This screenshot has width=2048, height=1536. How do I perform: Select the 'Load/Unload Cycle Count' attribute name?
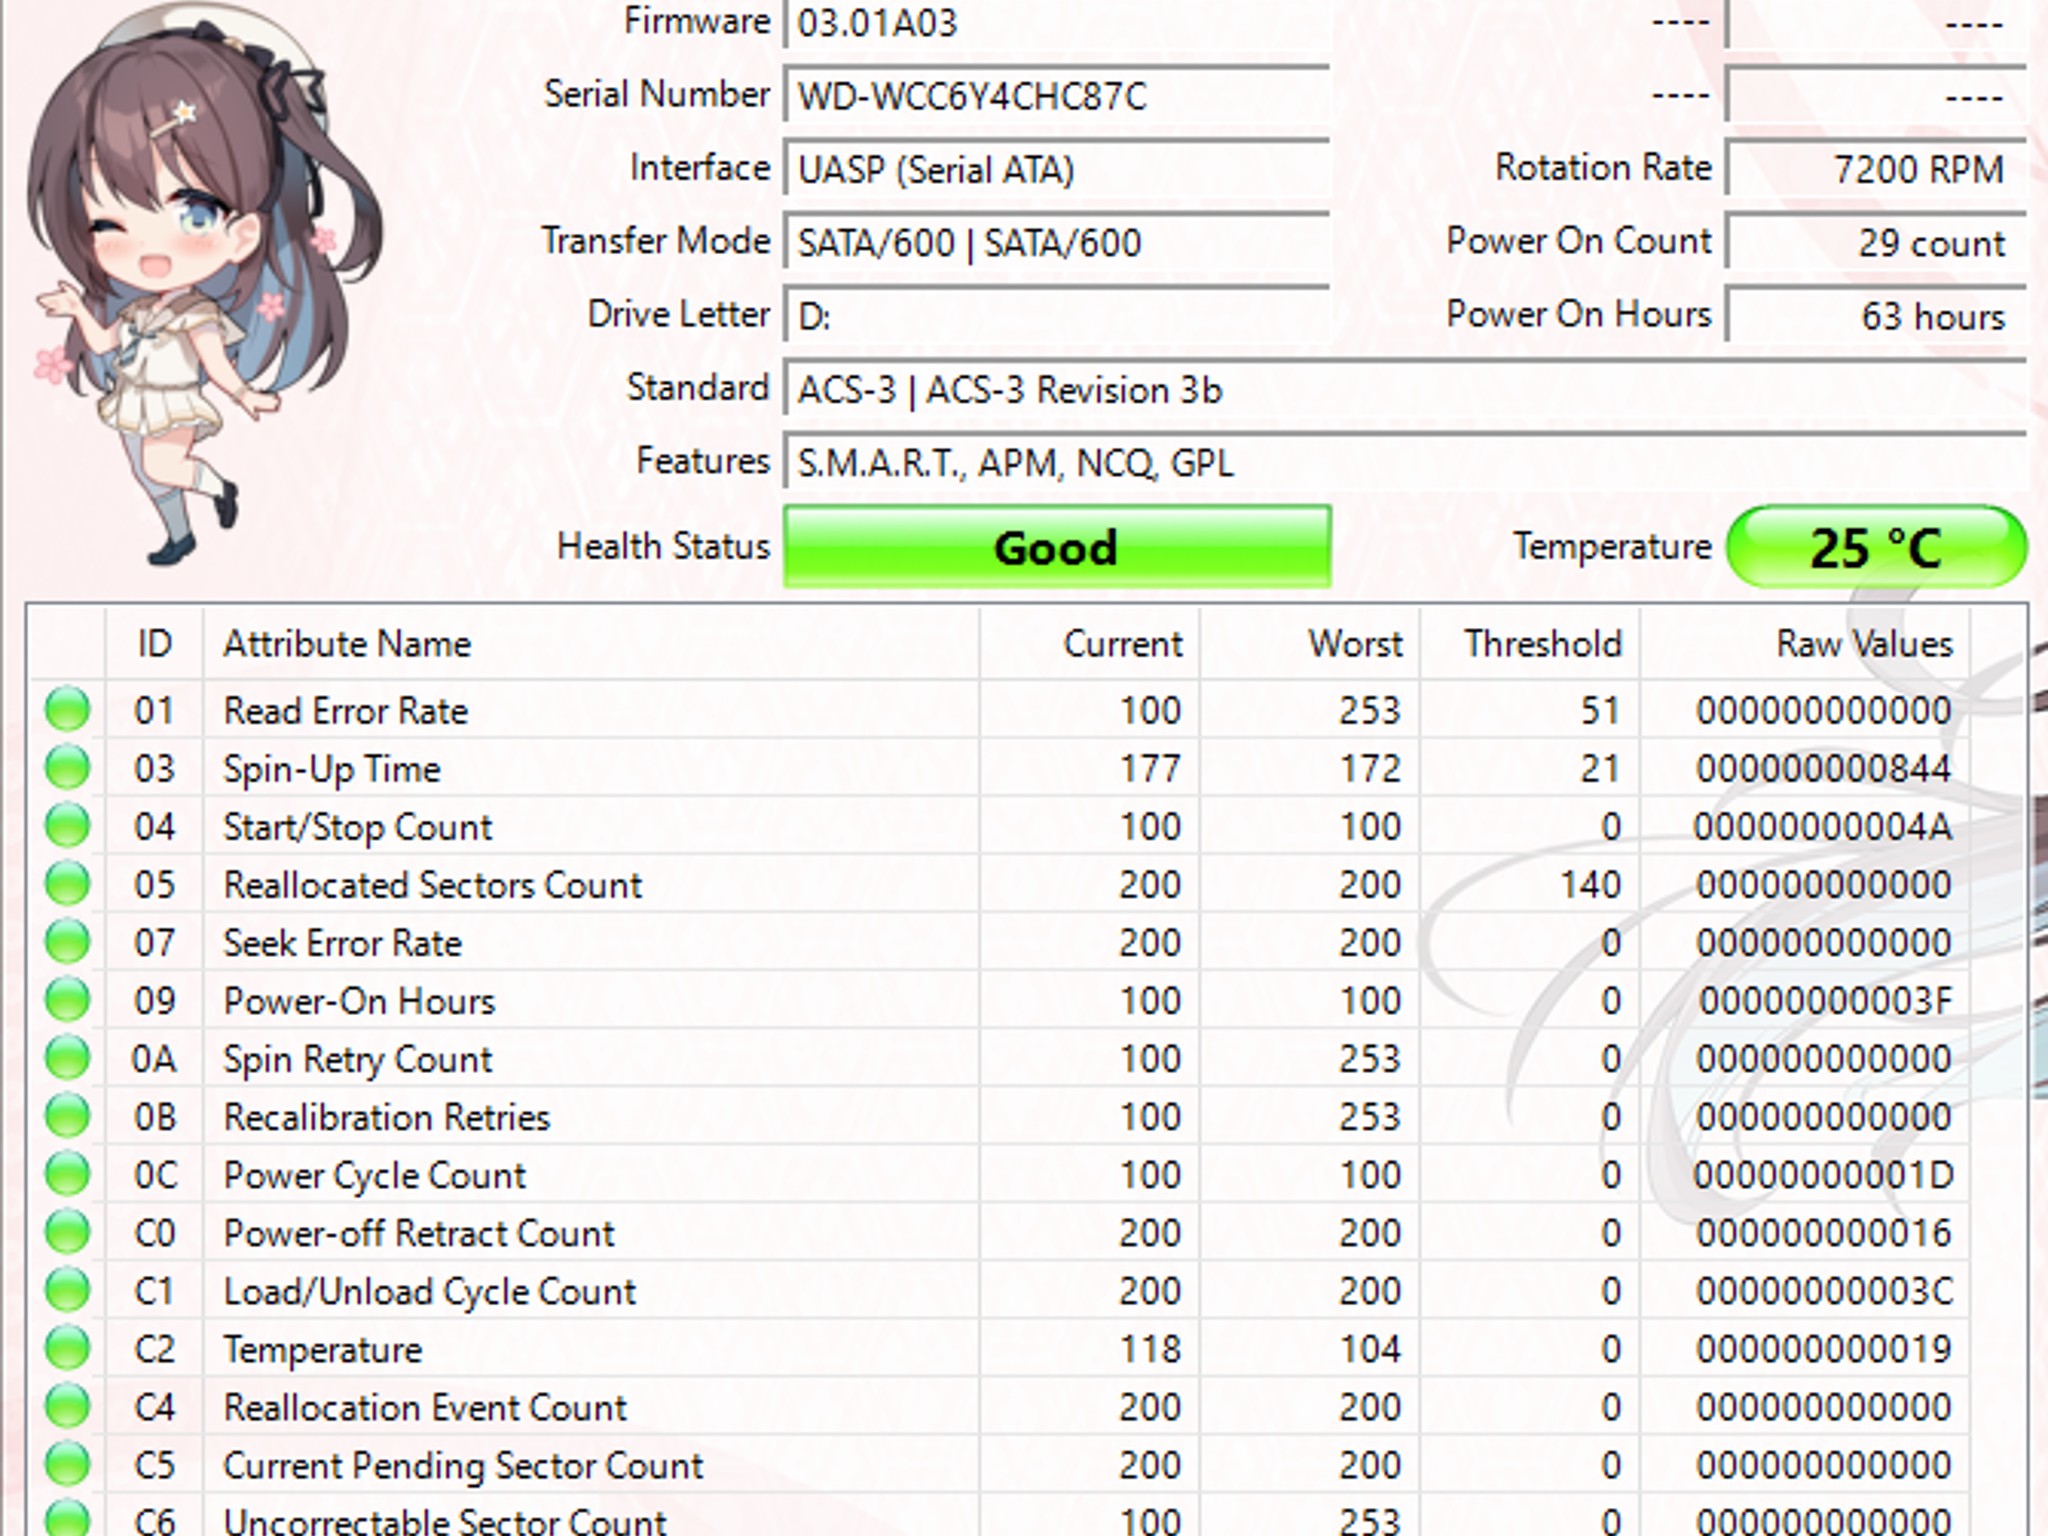coord(430,1291)
